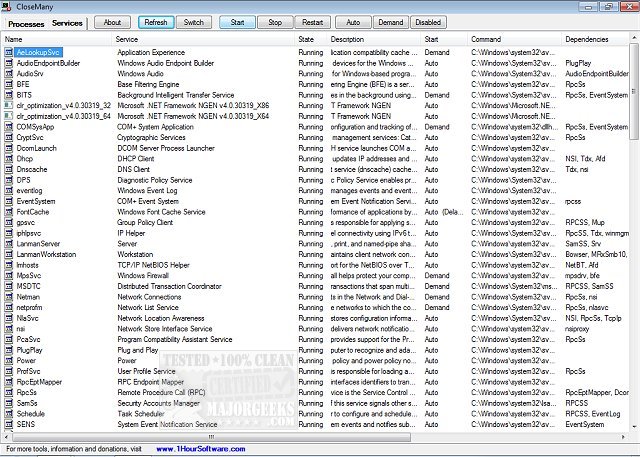Click the horizontal scrollbar thumb
The height and width of the screenshot is (457, 640).
coord(211,437)
